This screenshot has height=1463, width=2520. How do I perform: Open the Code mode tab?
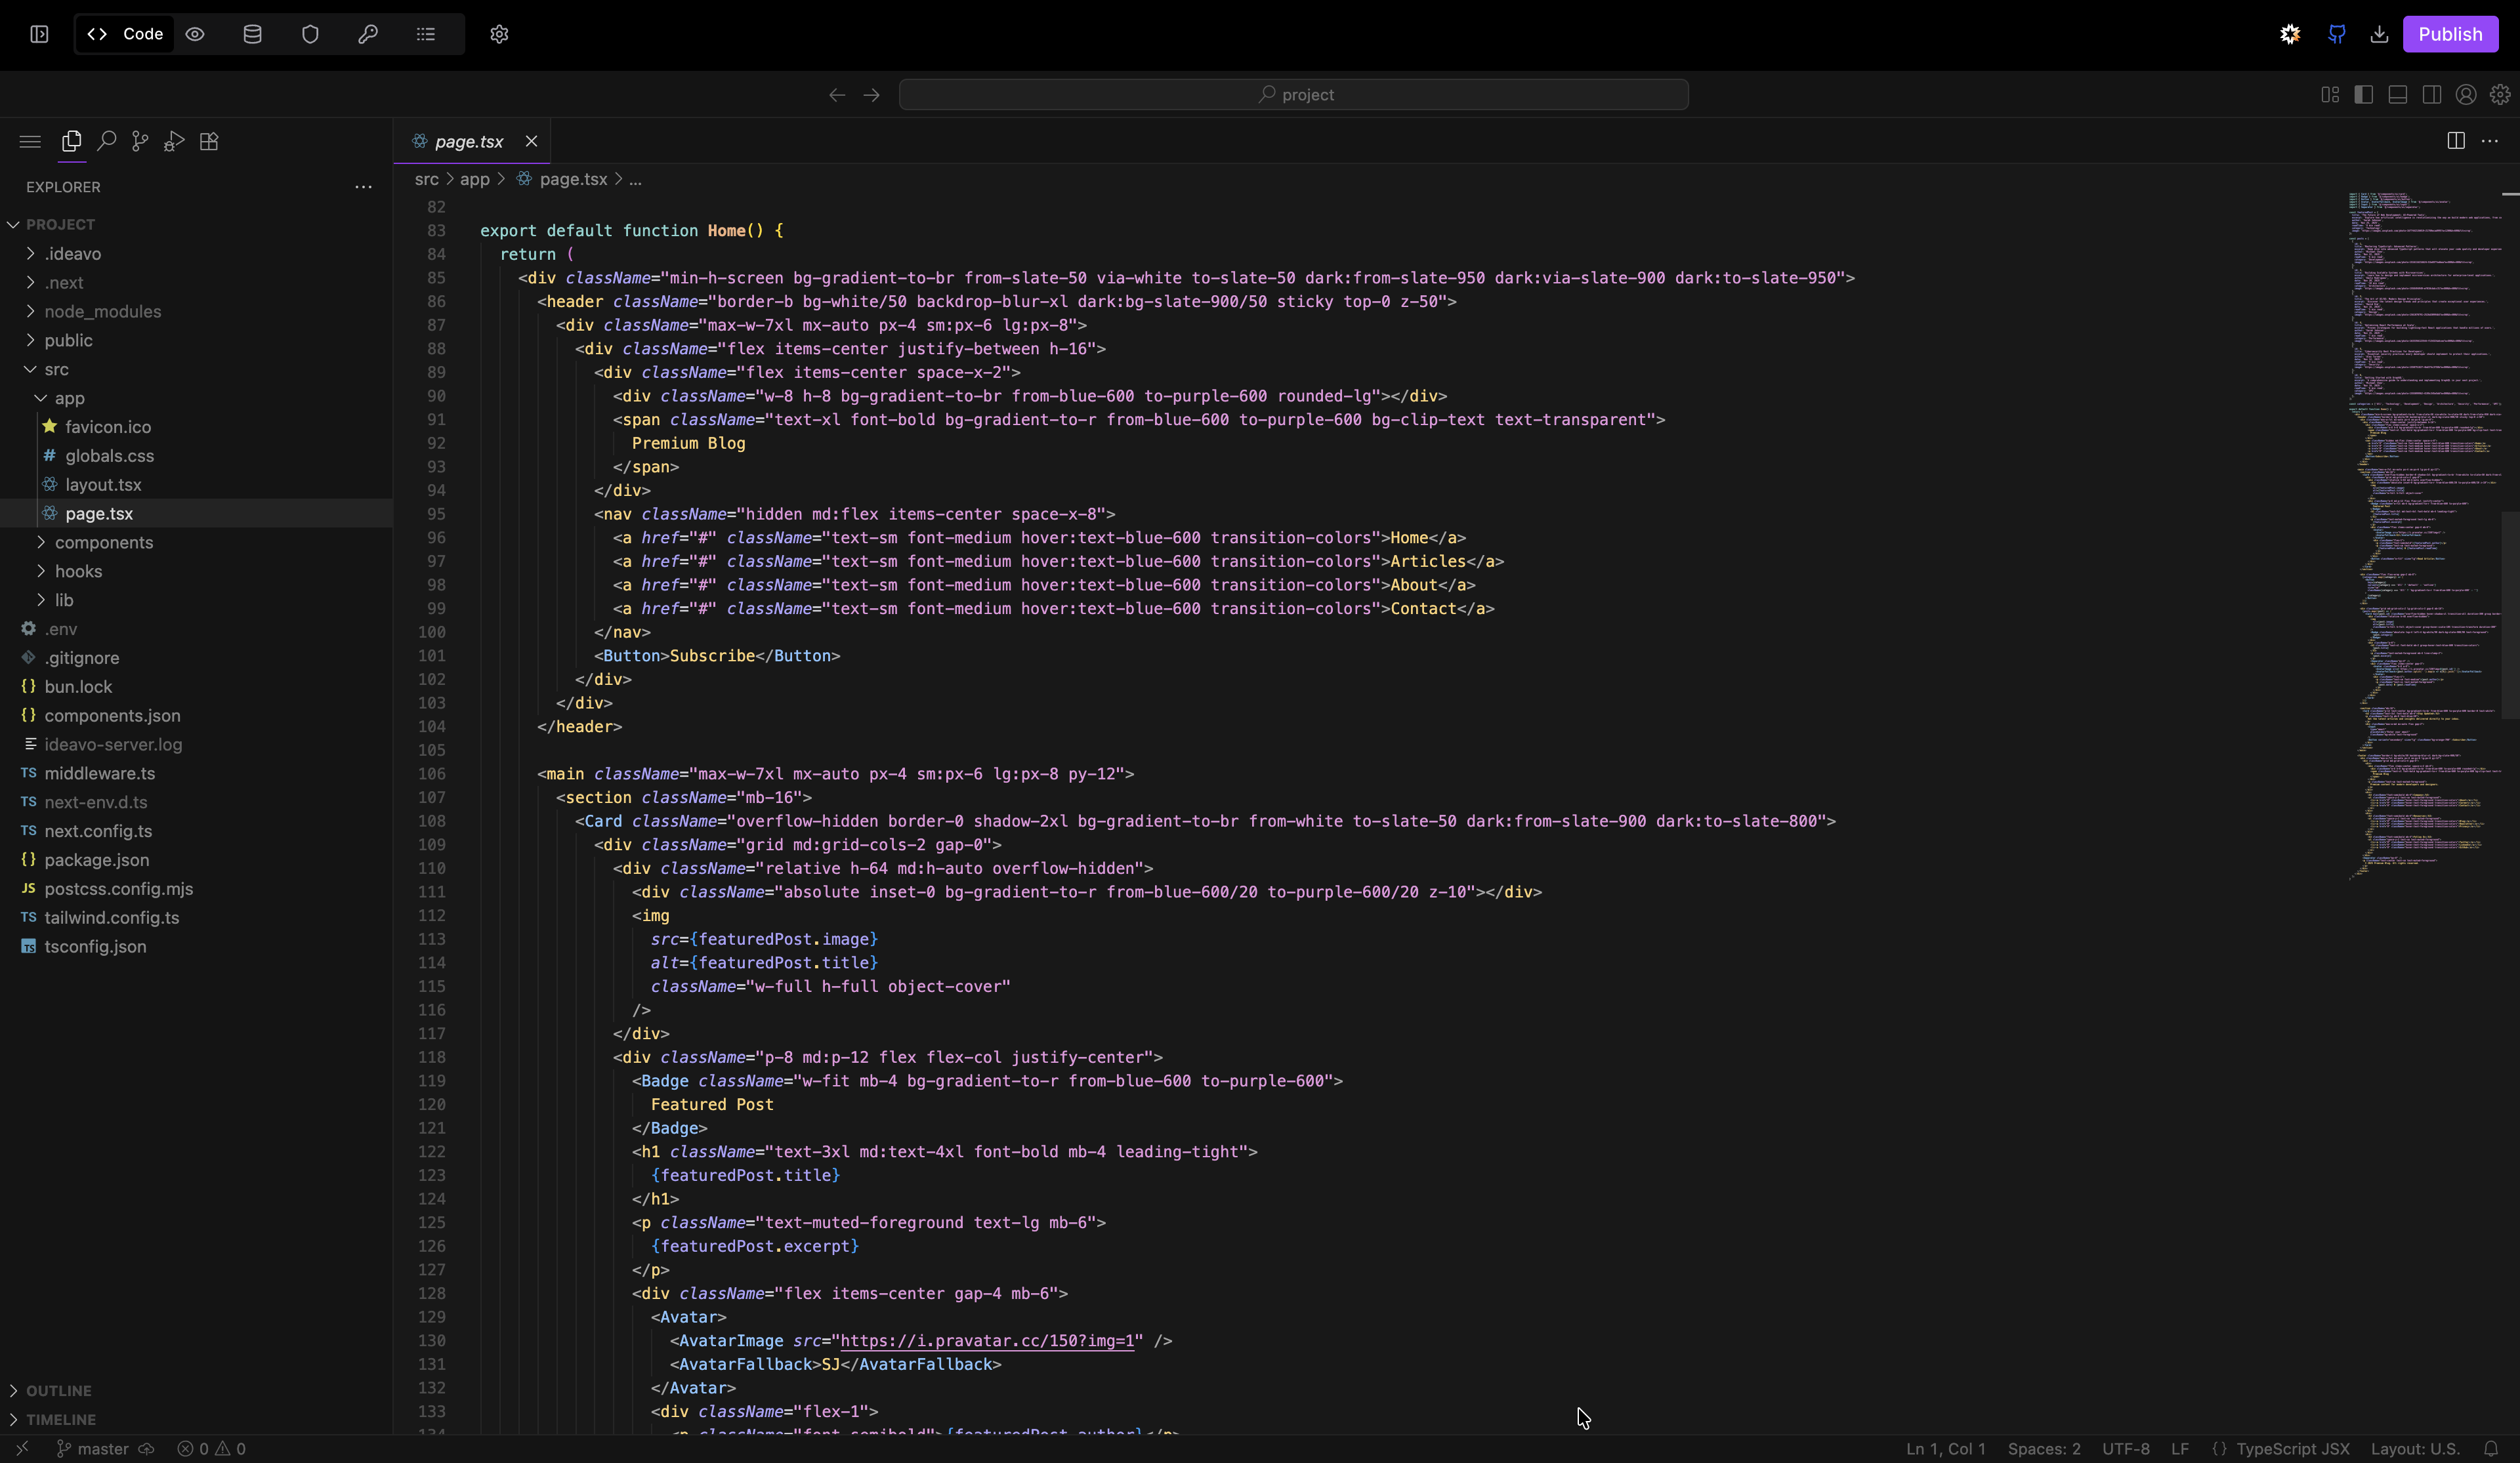[125, 34]
